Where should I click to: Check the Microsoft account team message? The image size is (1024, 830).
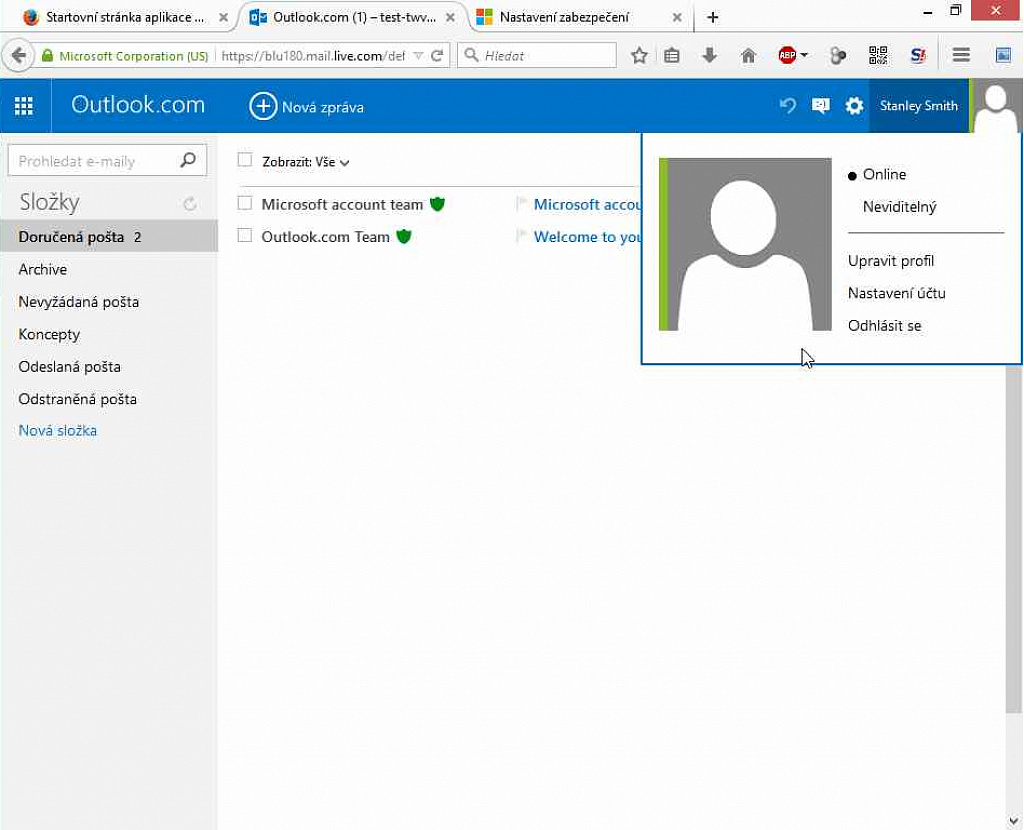coord(245,204)
